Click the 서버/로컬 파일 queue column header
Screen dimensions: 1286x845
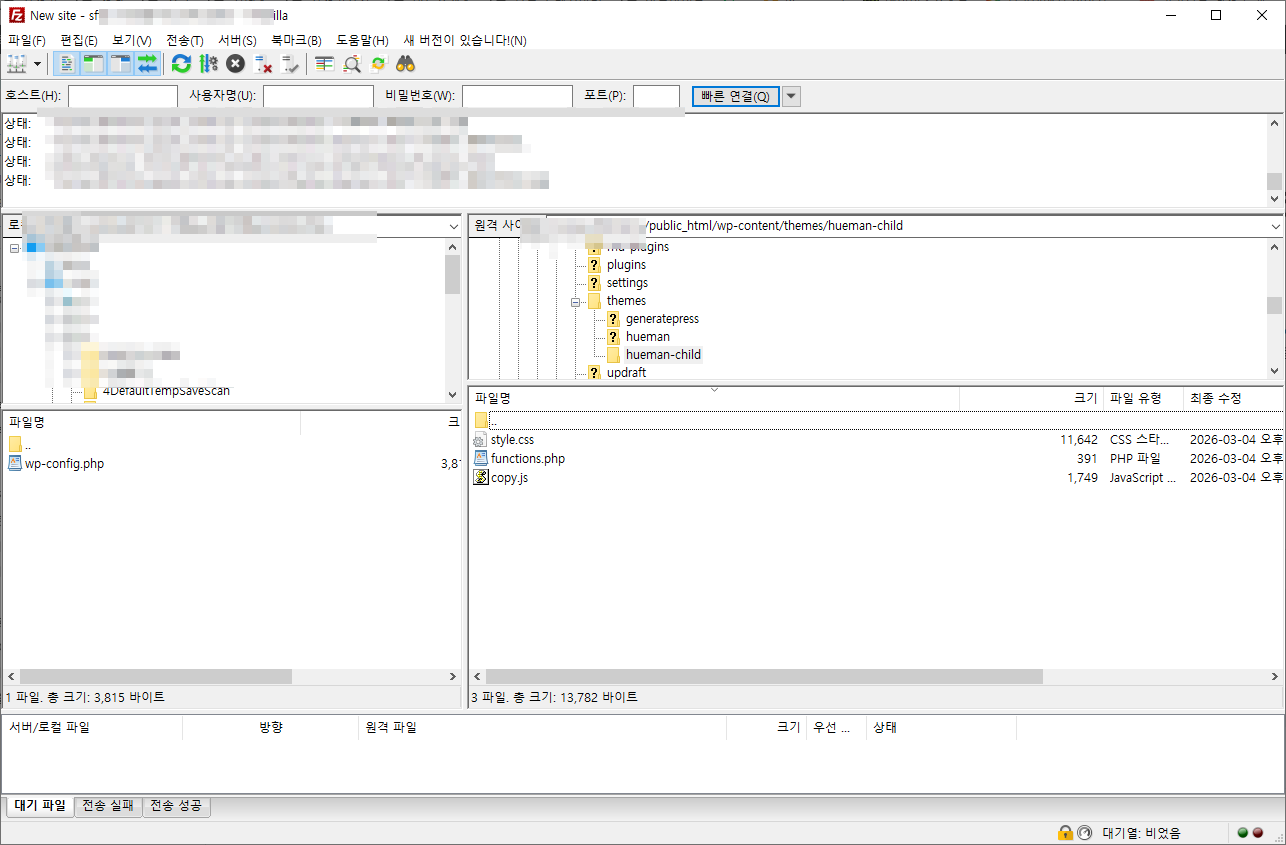click(x=92, y=727)
